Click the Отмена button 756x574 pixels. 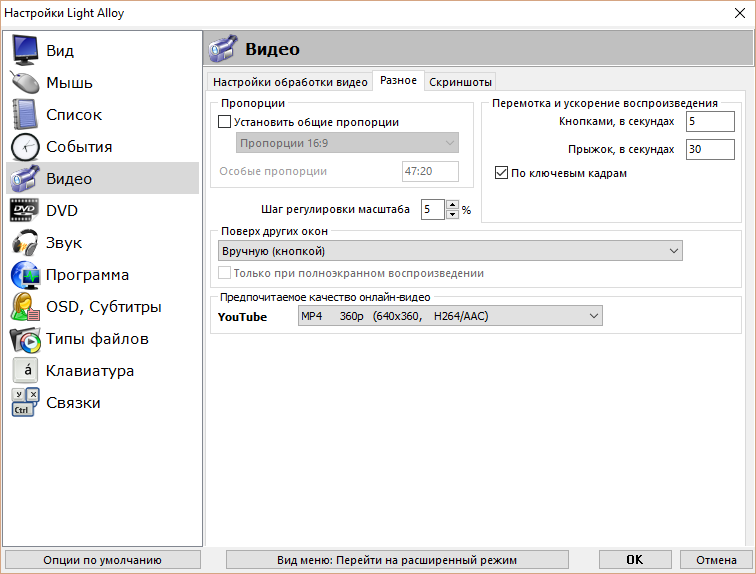(x=716, y=560)
